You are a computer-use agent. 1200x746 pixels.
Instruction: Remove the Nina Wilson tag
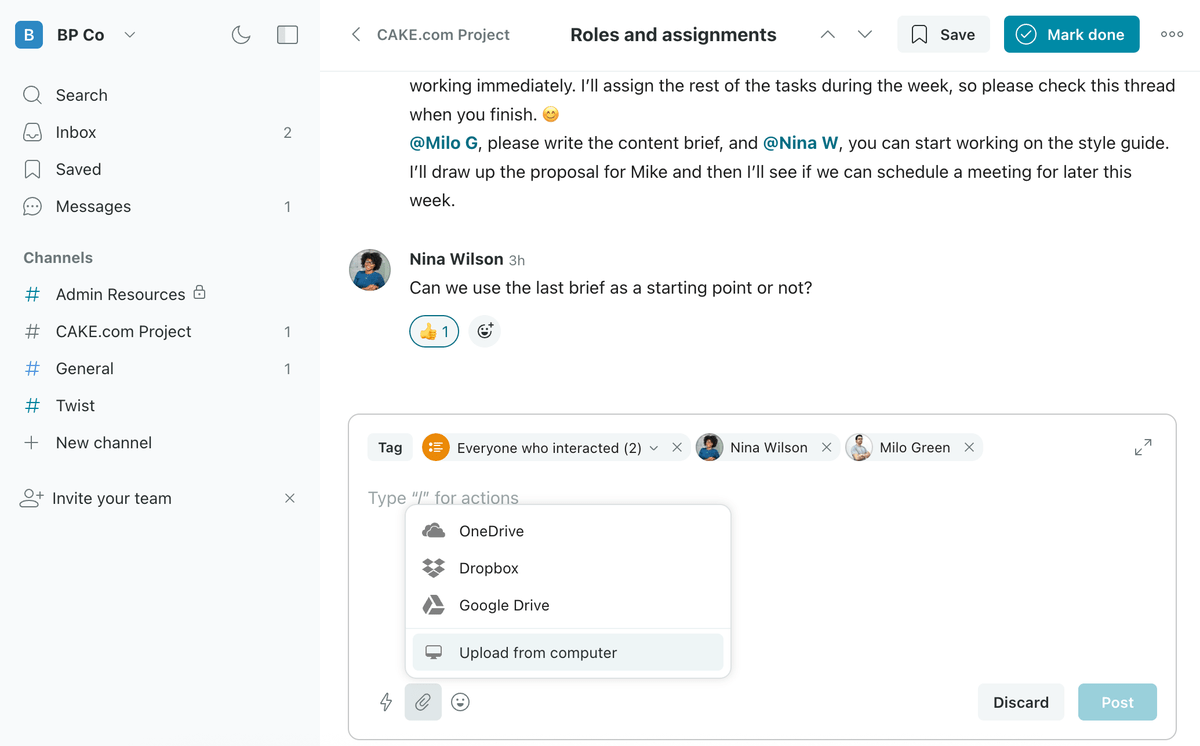tap(826, 448)
